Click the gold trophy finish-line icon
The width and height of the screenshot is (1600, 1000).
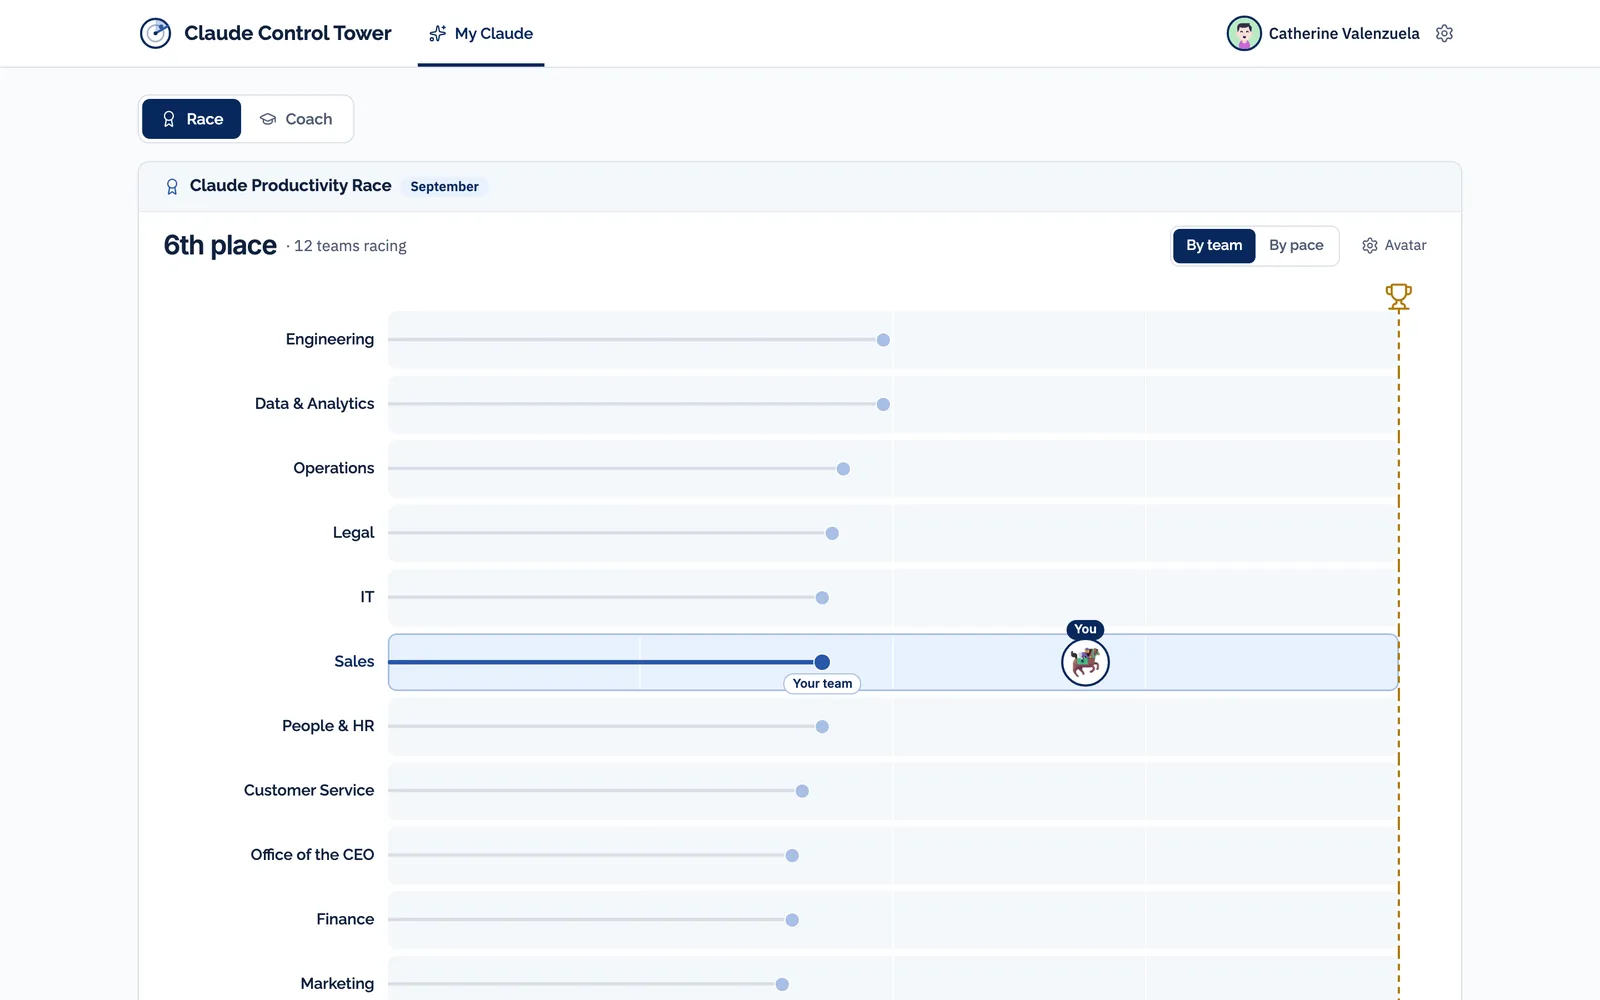pyautogui.click(x=1398, y=297)
